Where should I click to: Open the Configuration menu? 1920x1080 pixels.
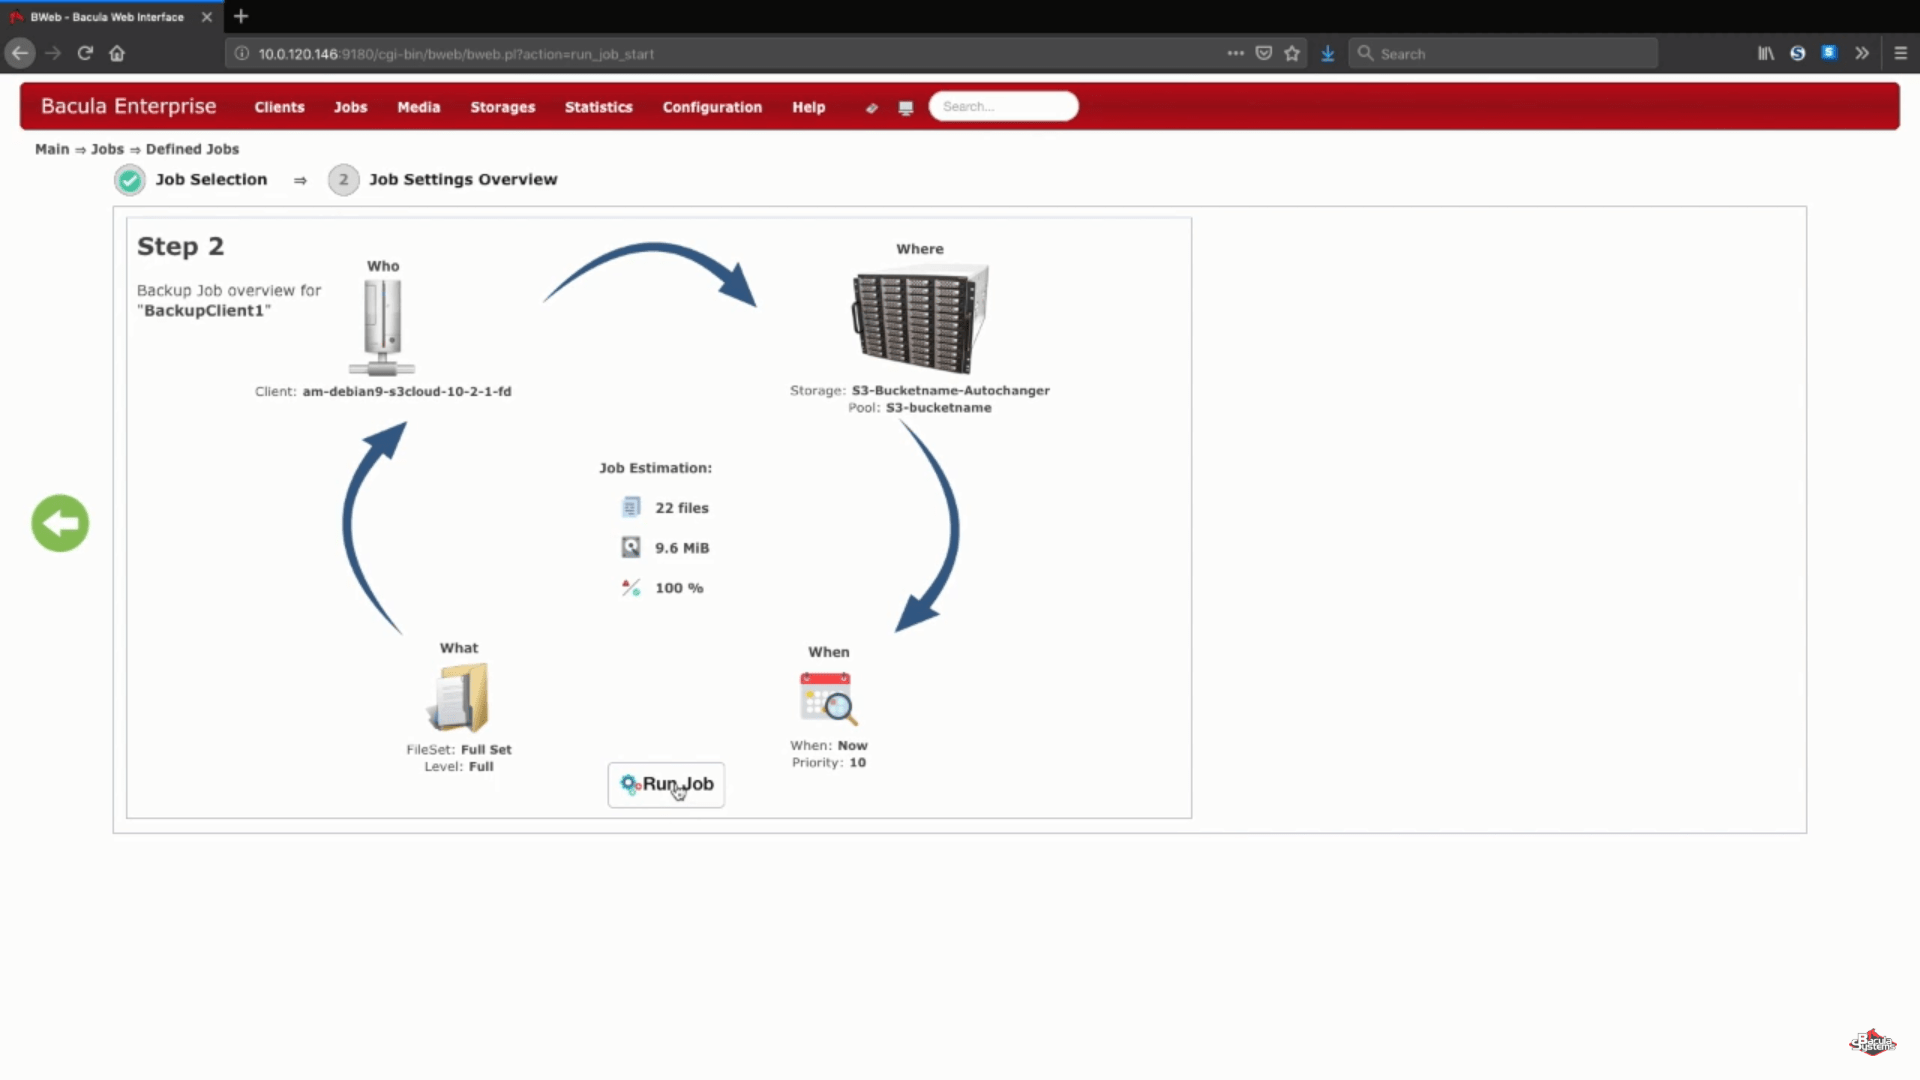click(712, 107)
